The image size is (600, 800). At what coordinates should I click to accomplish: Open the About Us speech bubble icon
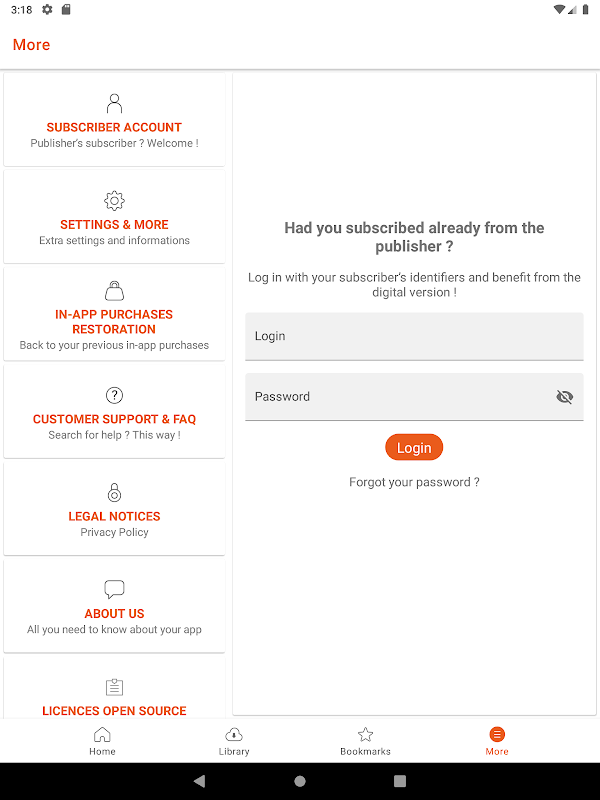(114, 589)
